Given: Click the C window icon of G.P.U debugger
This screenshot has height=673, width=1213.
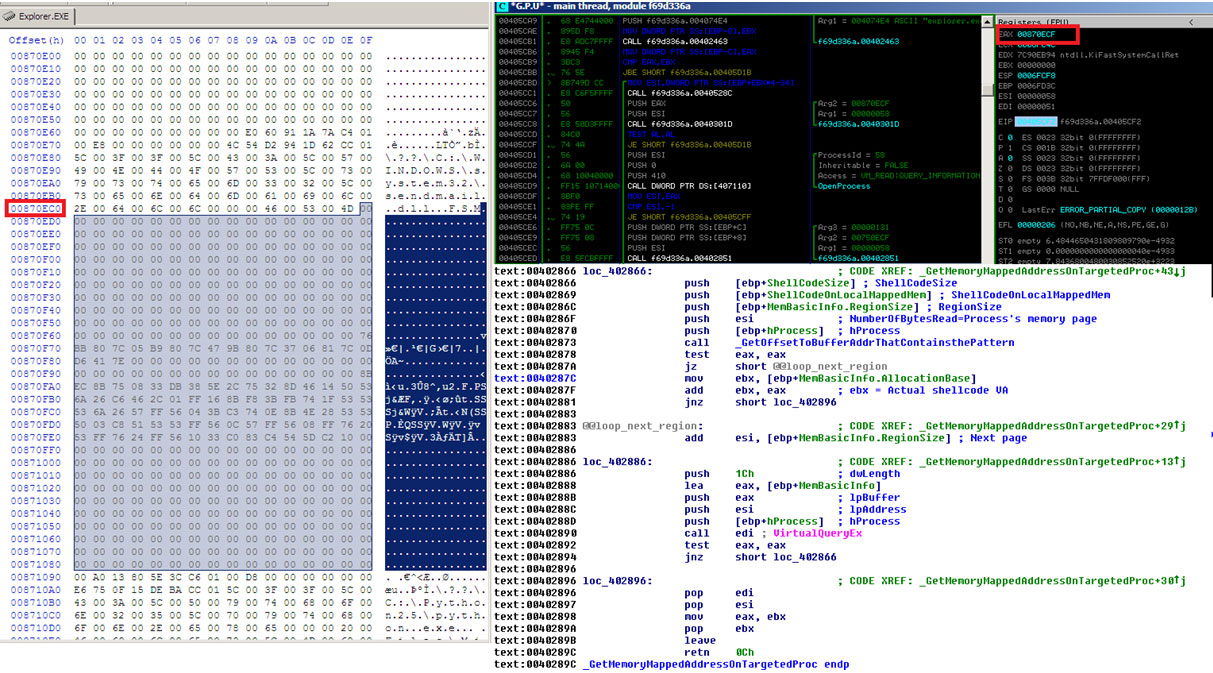Looking at the screenshot, I should [503, 7].
